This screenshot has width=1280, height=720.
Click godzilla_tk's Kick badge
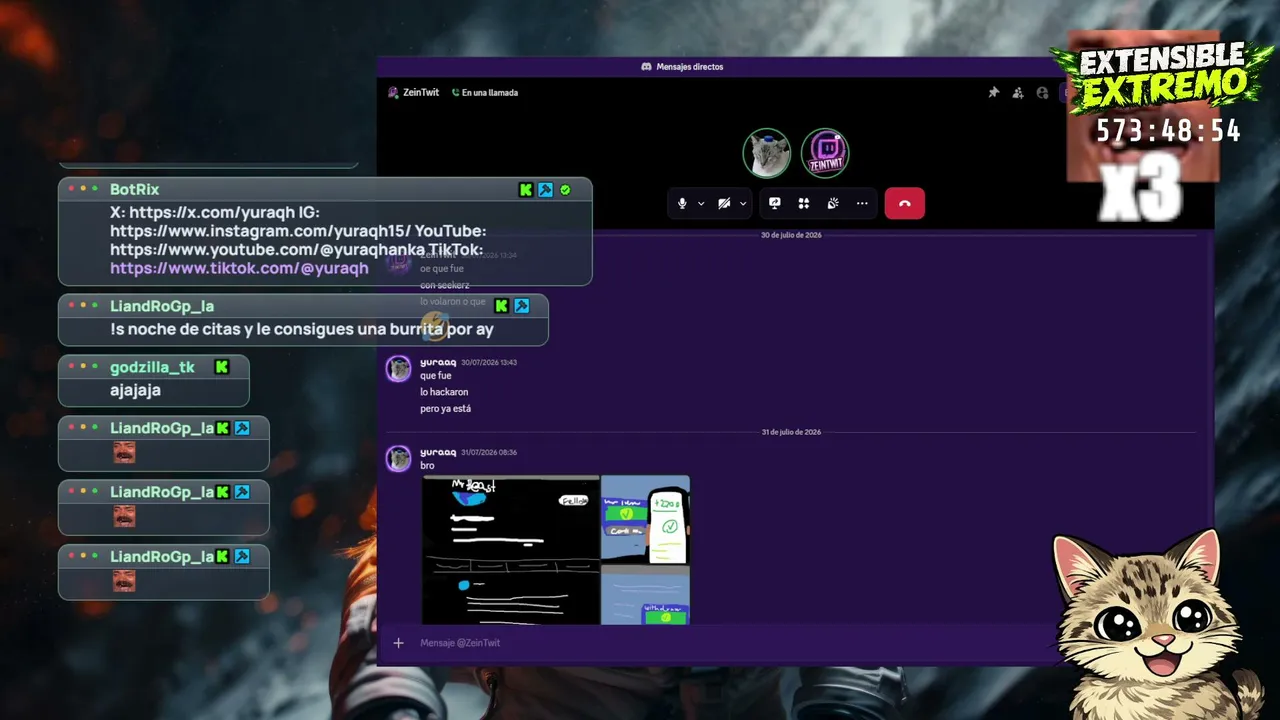coord(222,367)
